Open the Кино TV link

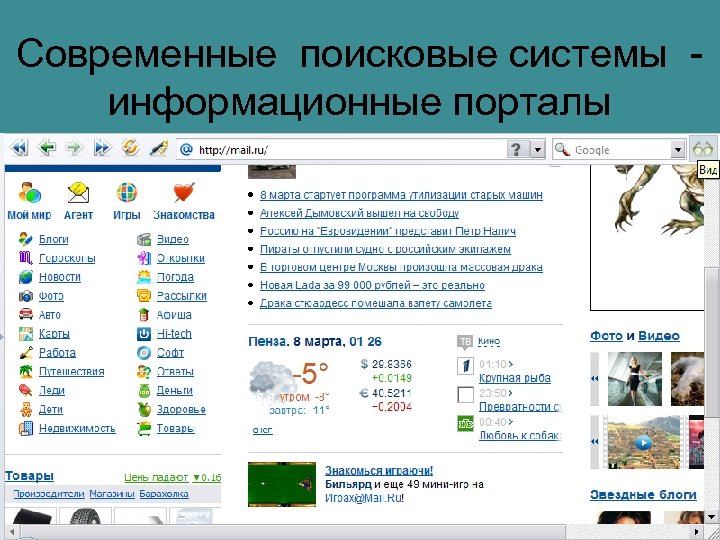(489, 341)
